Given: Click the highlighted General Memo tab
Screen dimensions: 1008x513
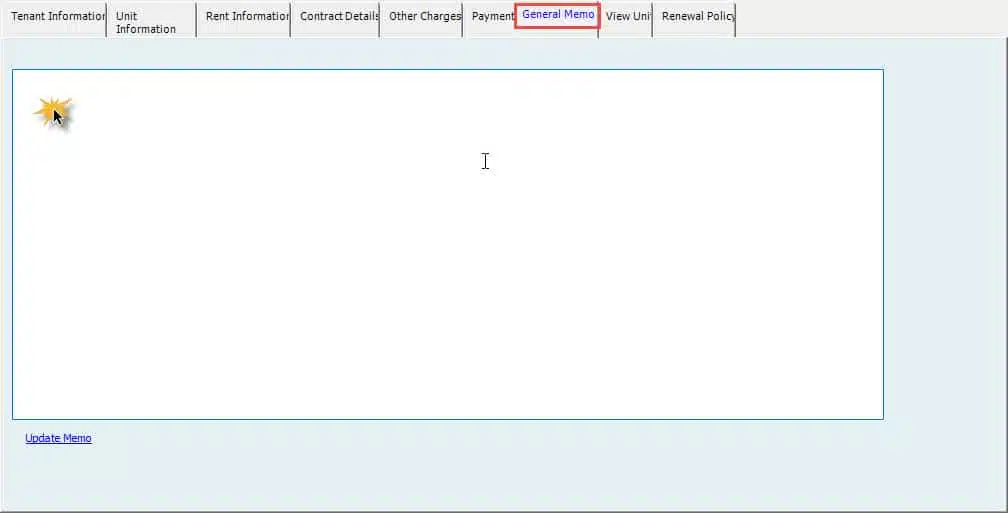Looking at the screenshot, I should (x=557, y=16).
